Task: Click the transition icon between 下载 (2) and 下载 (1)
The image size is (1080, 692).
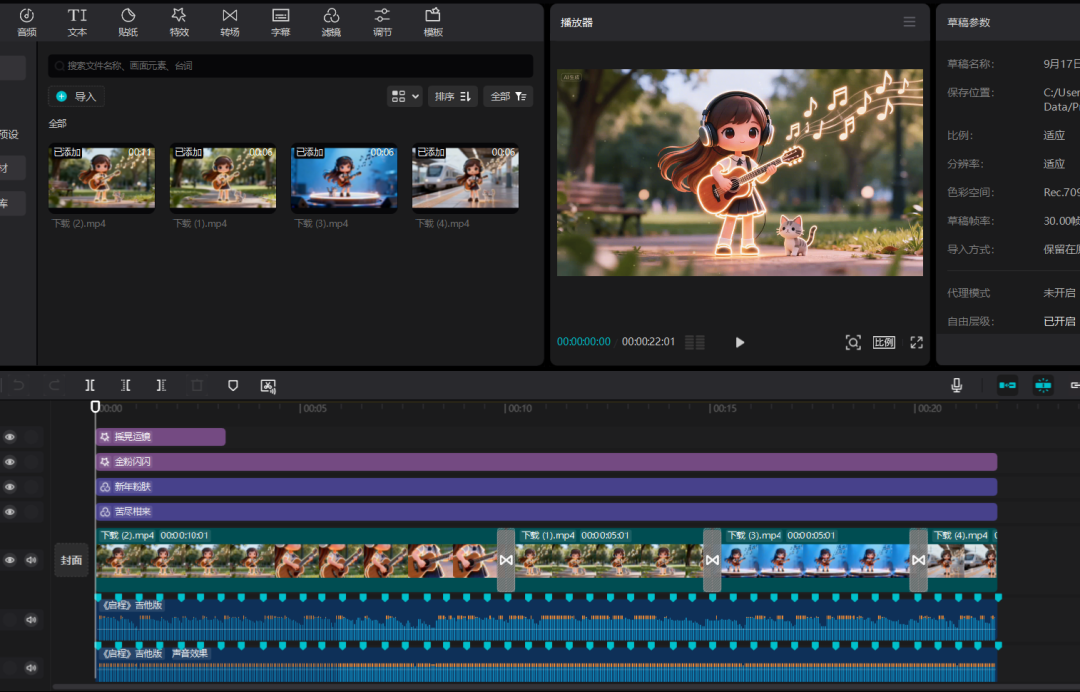Action: click(506, 560)
